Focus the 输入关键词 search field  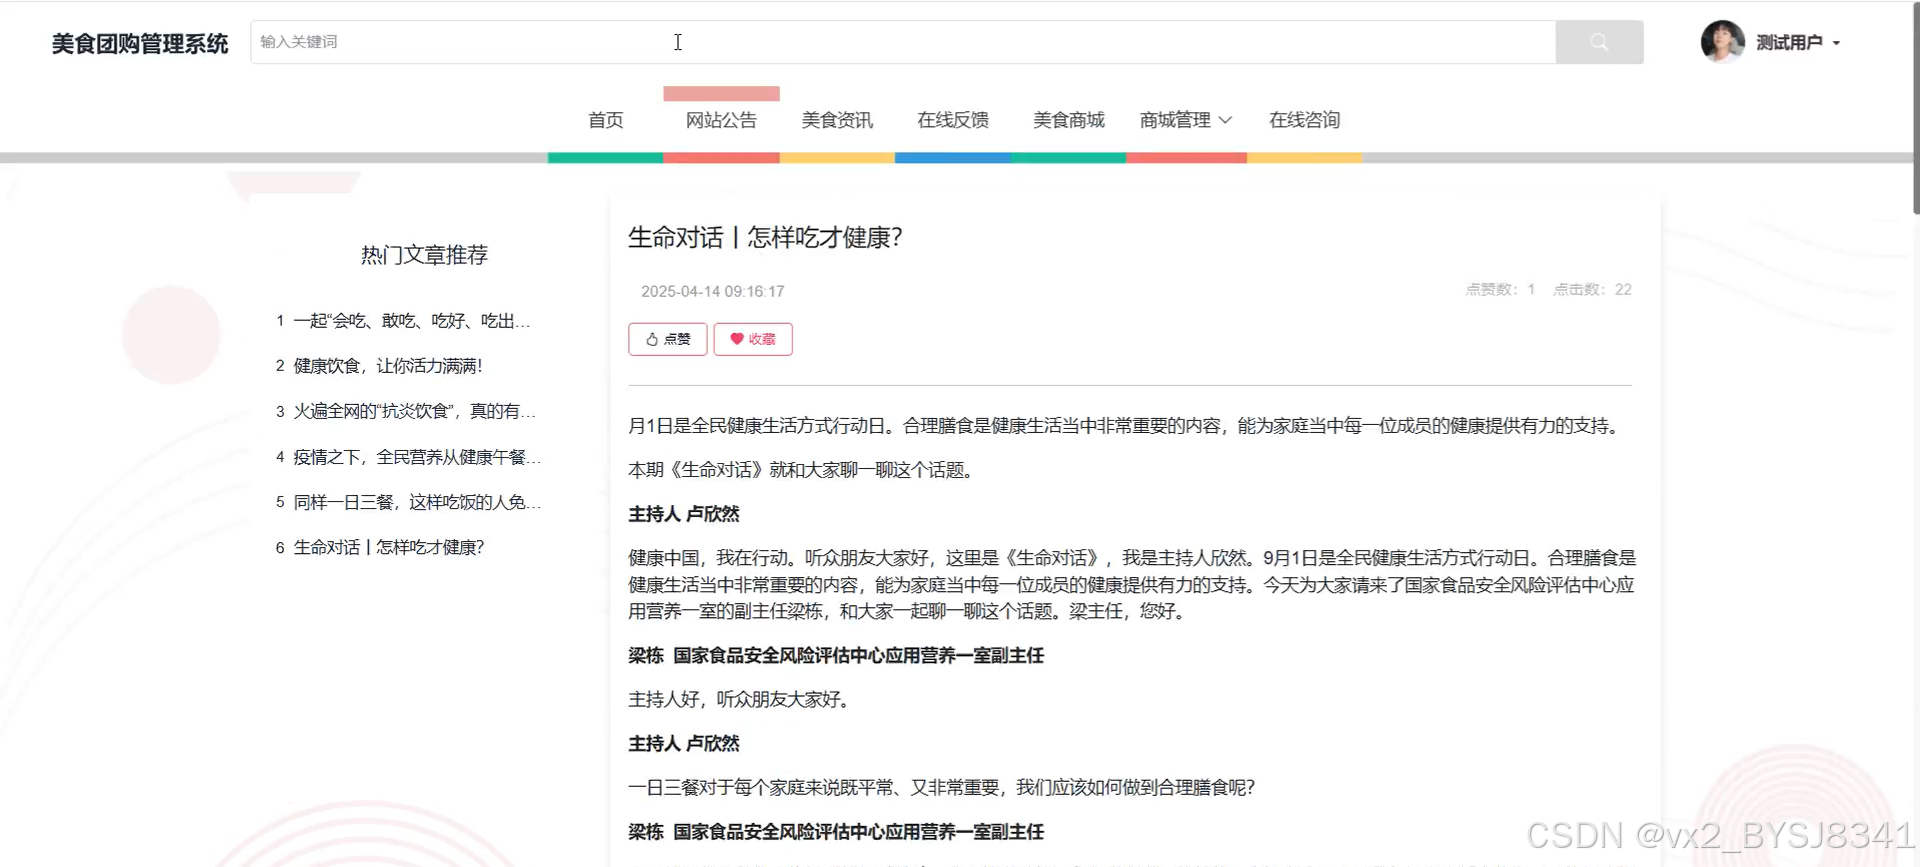click(903, 42)
